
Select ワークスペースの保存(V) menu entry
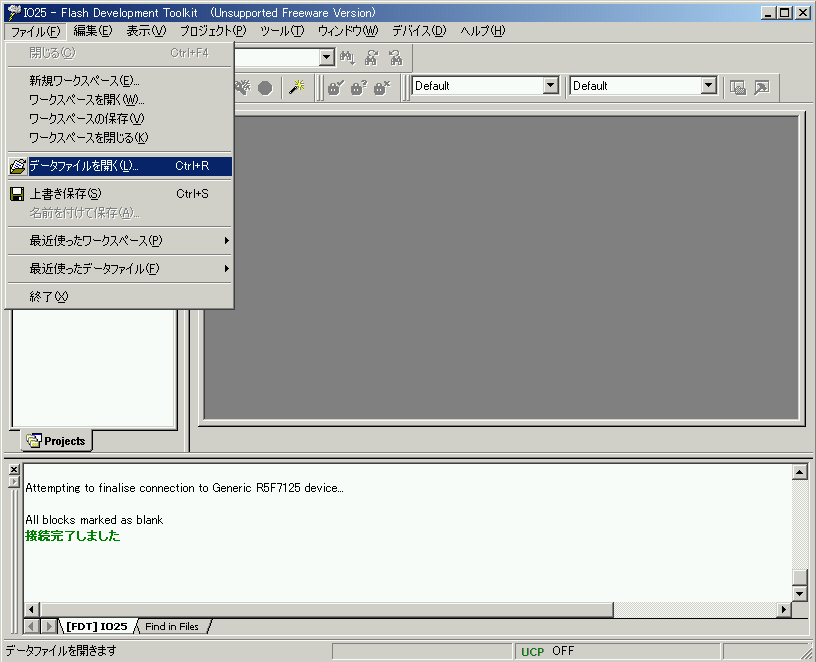(x=120, y=119)
